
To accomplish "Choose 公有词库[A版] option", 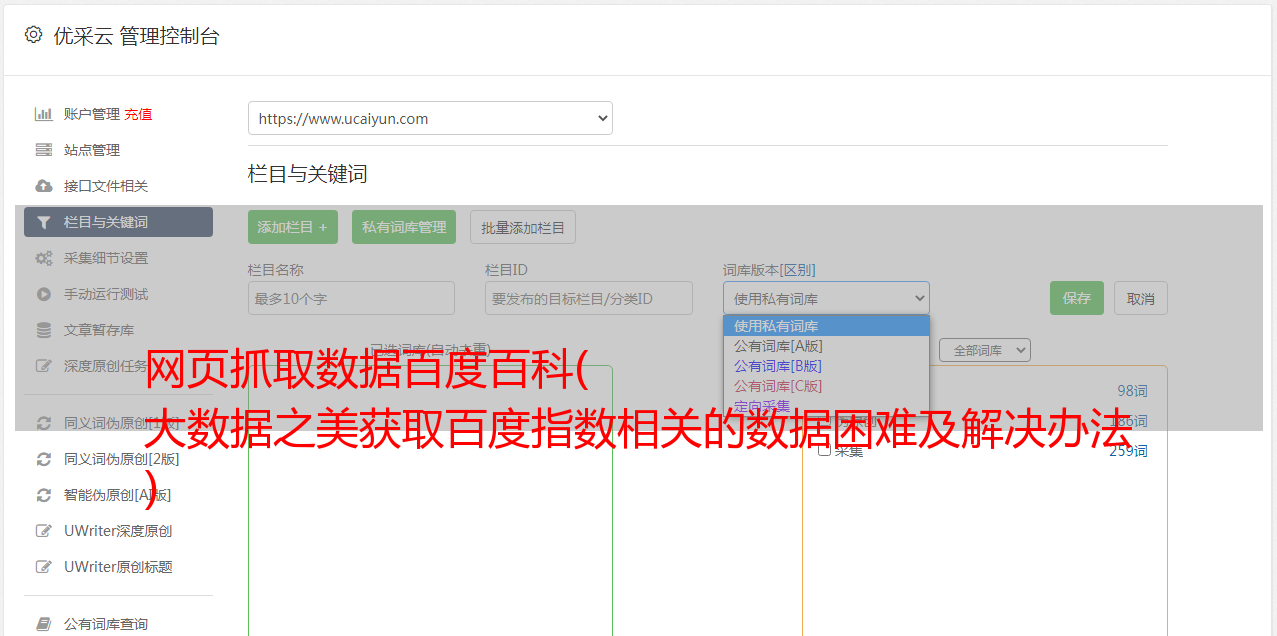I will [x=826, y=346].
